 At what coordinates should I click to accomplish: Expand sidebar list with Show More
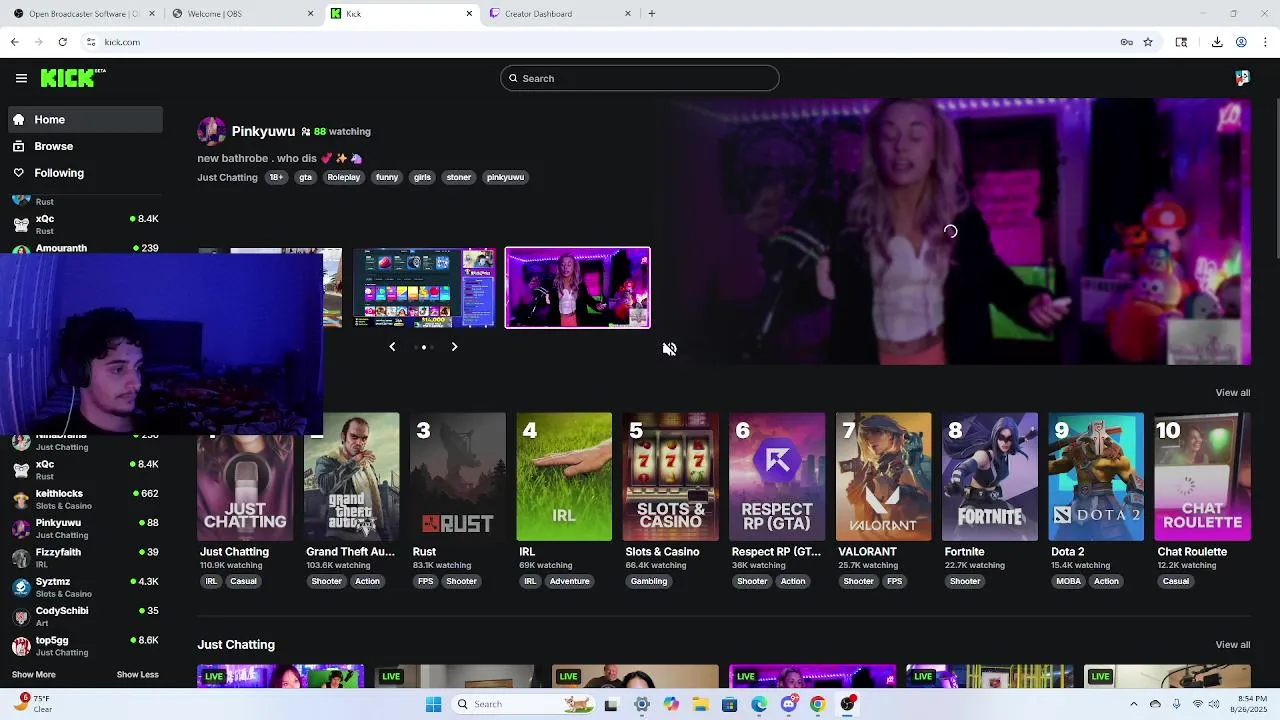33,675
